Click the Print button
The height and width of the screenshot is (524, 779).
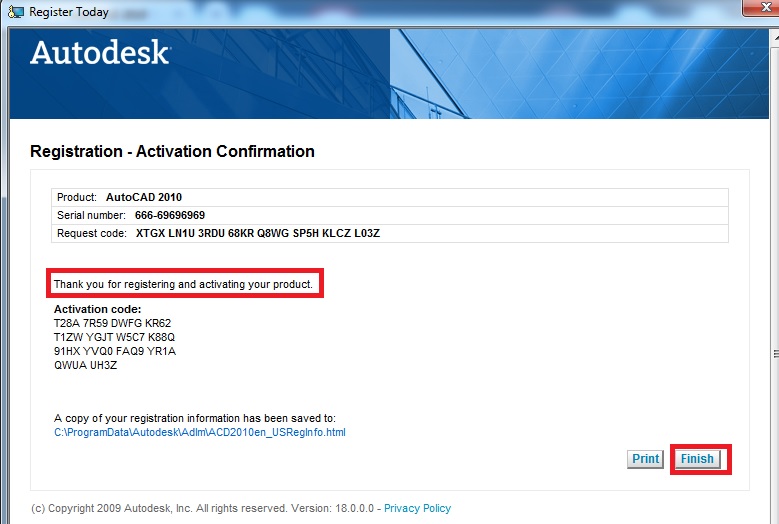(x=645, y=459)
